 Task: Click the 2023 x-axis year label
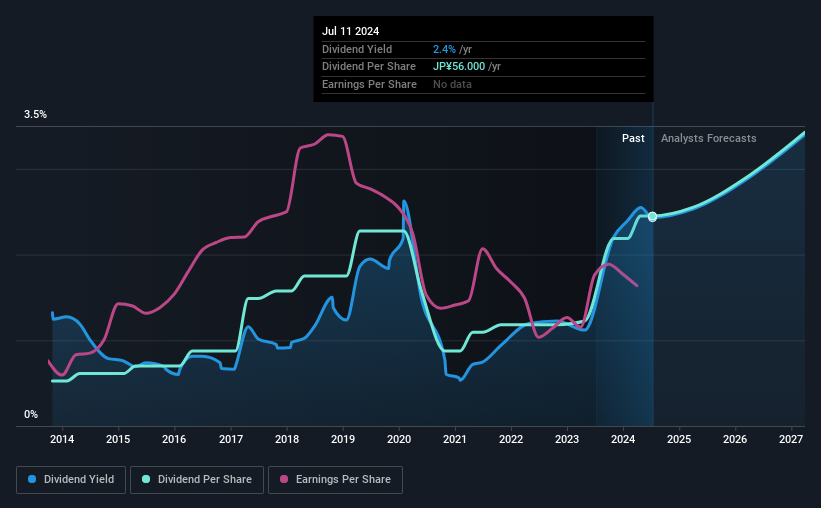(567, 439)
